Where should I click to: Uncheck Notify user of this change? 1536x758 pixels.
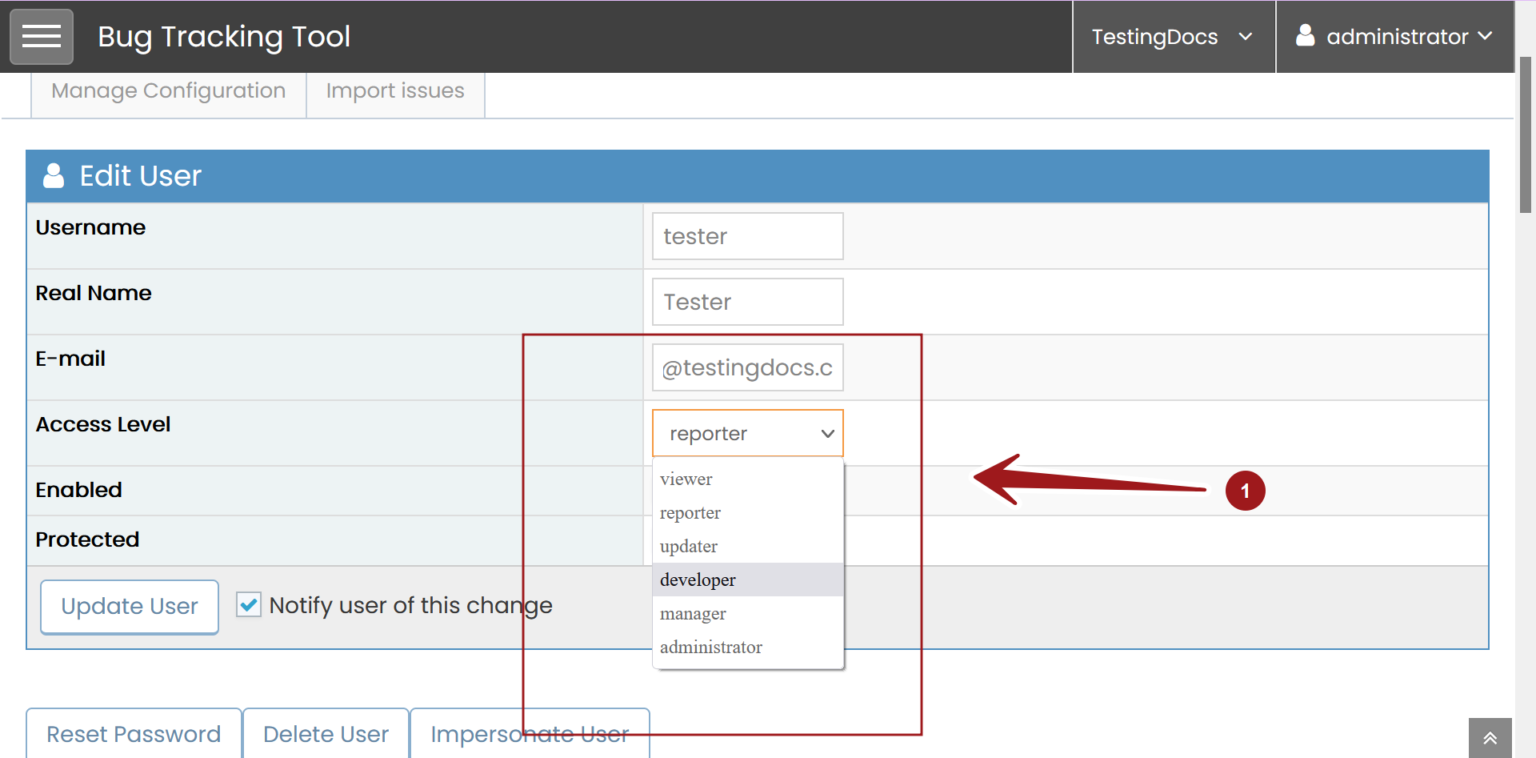pos(248,604)
